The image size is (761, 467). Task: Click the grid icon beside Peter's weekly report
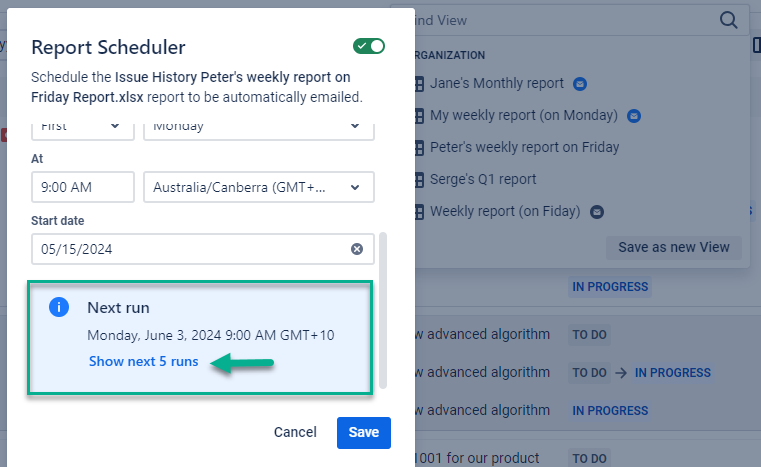(x=419, y=148)
